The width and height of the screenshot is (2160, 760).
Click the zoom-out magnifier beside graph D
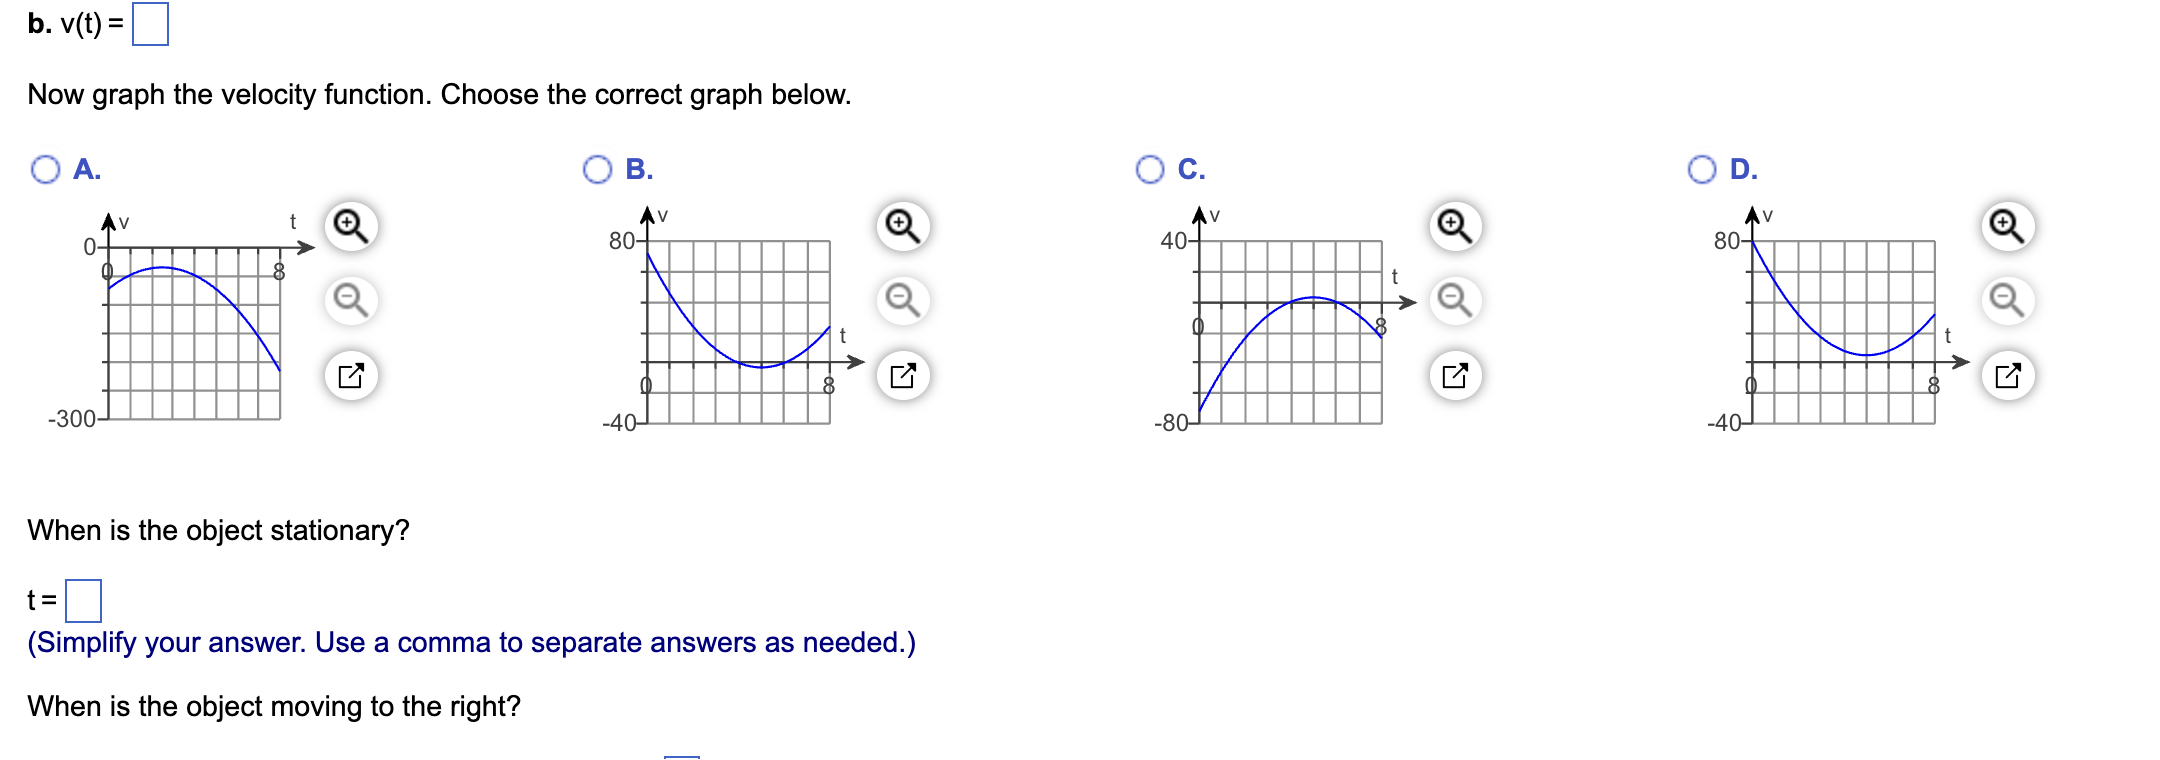click(x=2005, y=298)
